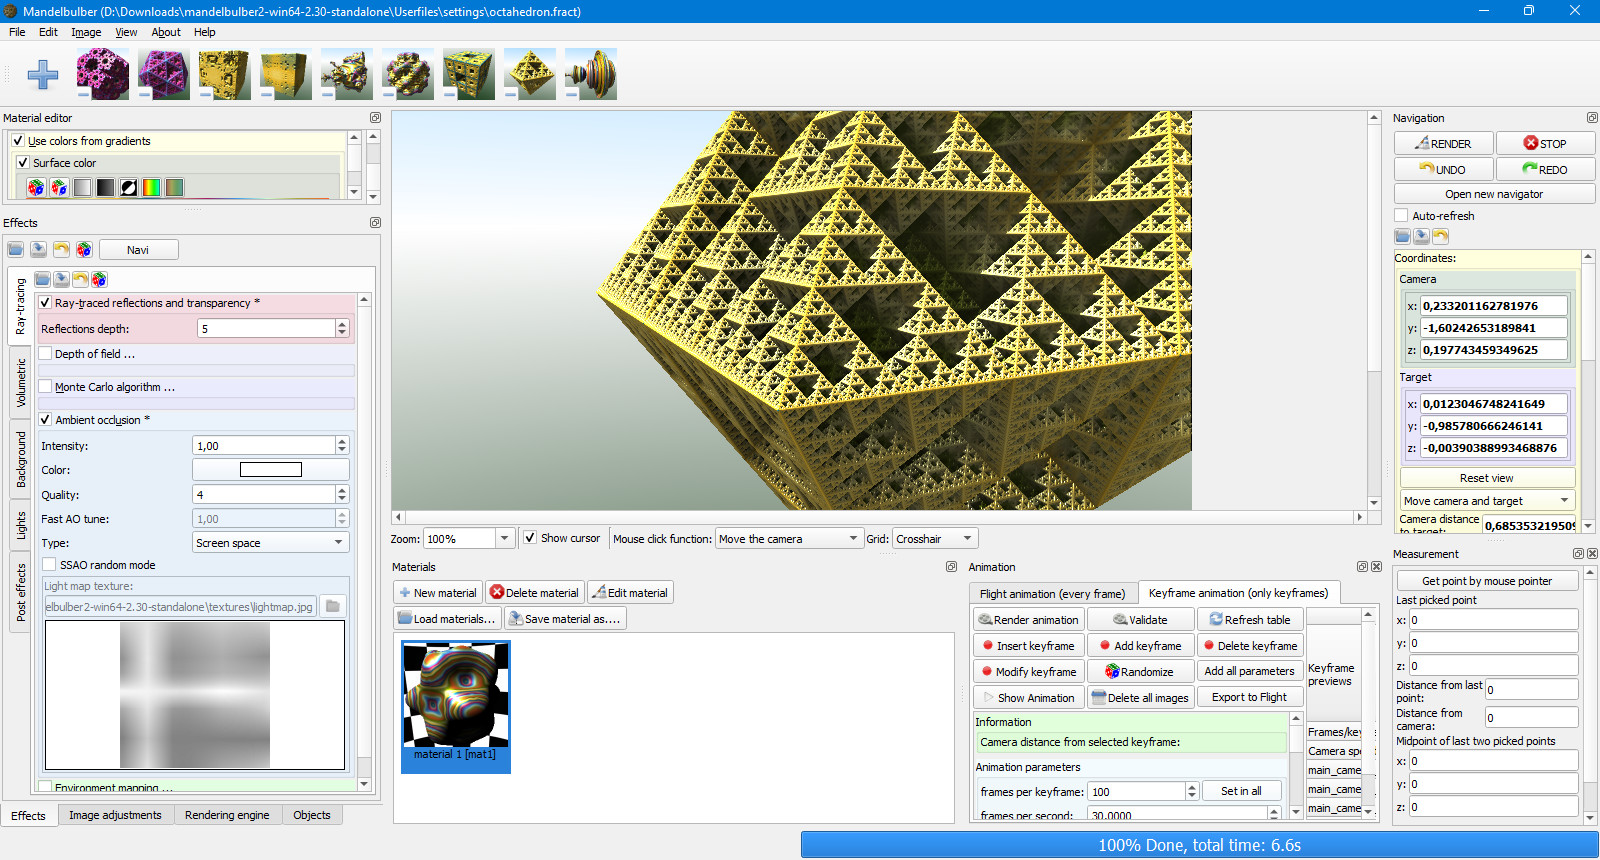Click the Reset view button

click(1487, 478)
